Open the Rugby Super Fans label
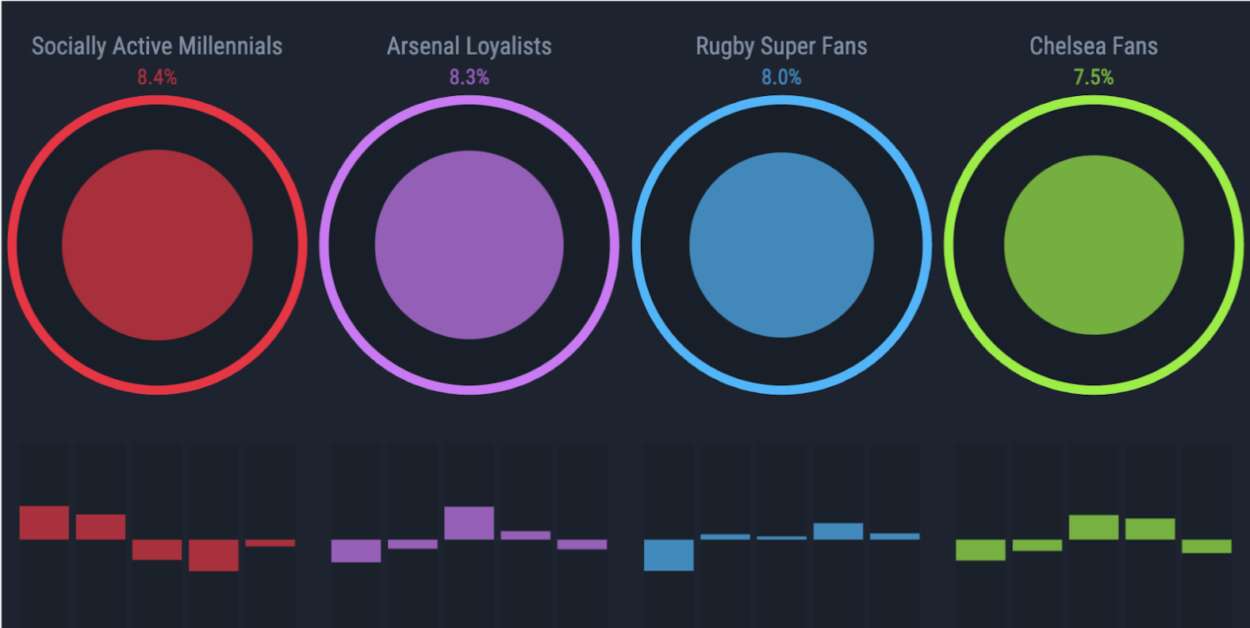Screen dimensions: 1250x628 (x=781, y=46)
